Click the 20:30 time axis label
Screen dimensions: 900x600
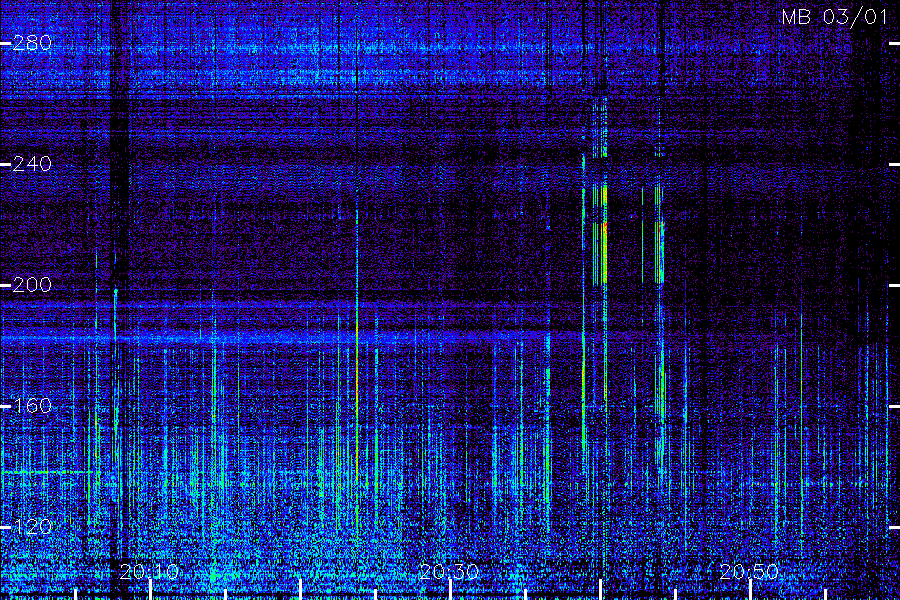(x=449, y=572)
